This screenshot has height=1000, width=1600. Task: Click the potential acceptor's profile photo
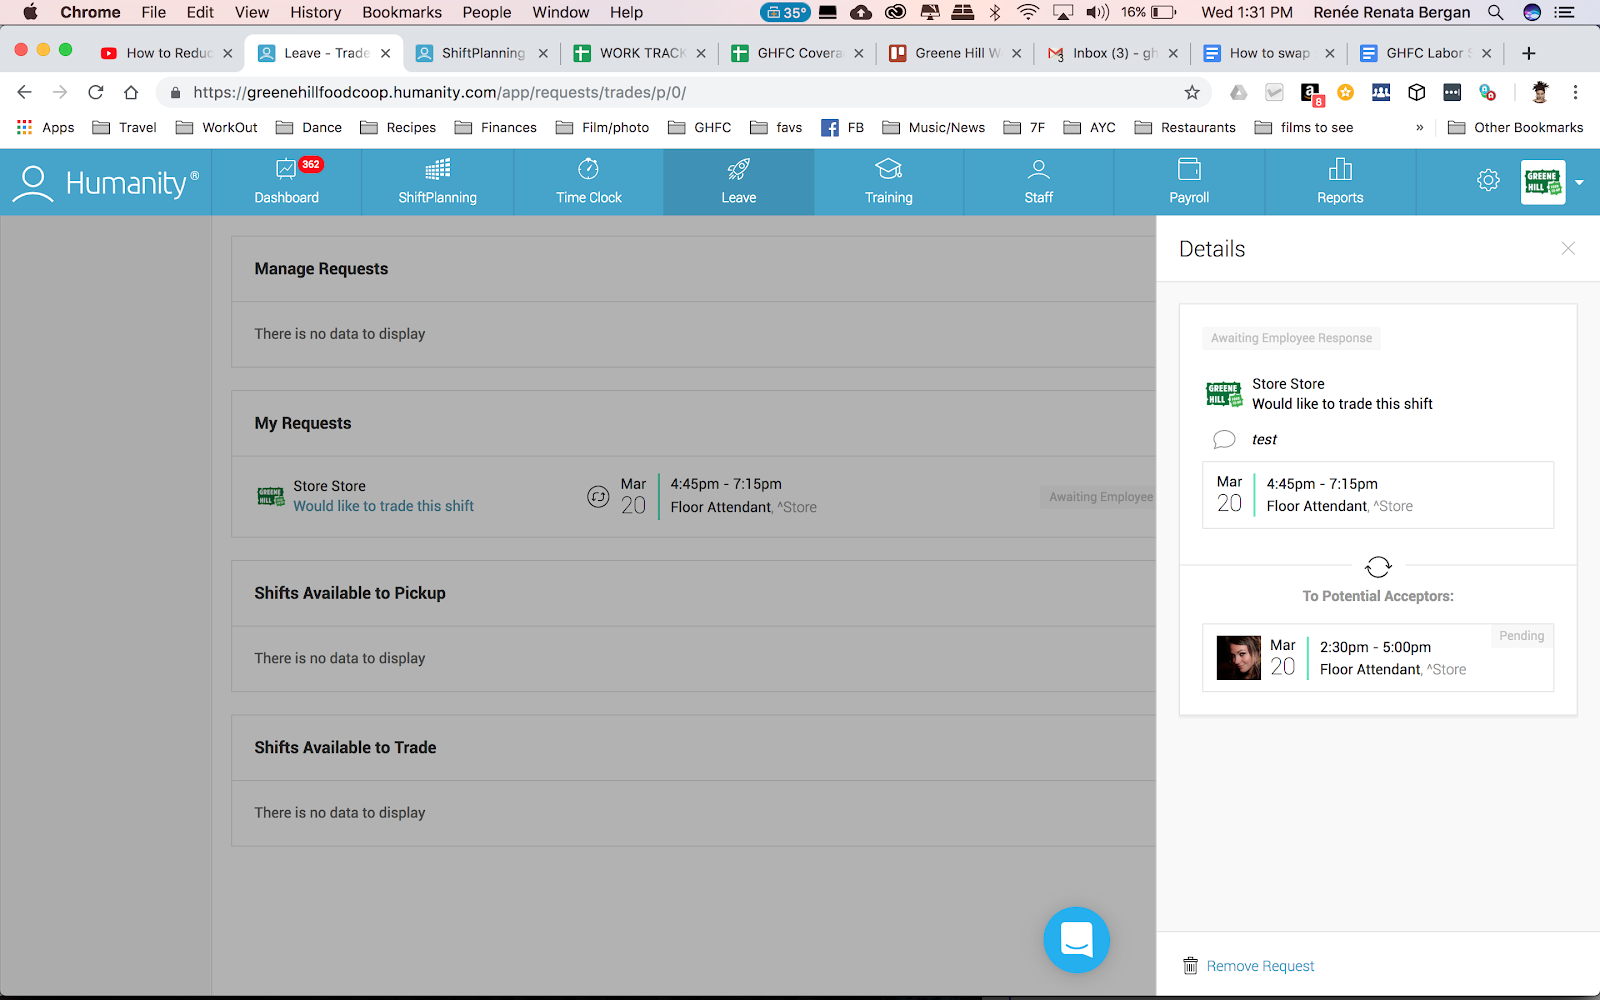tap(1238, 658)
